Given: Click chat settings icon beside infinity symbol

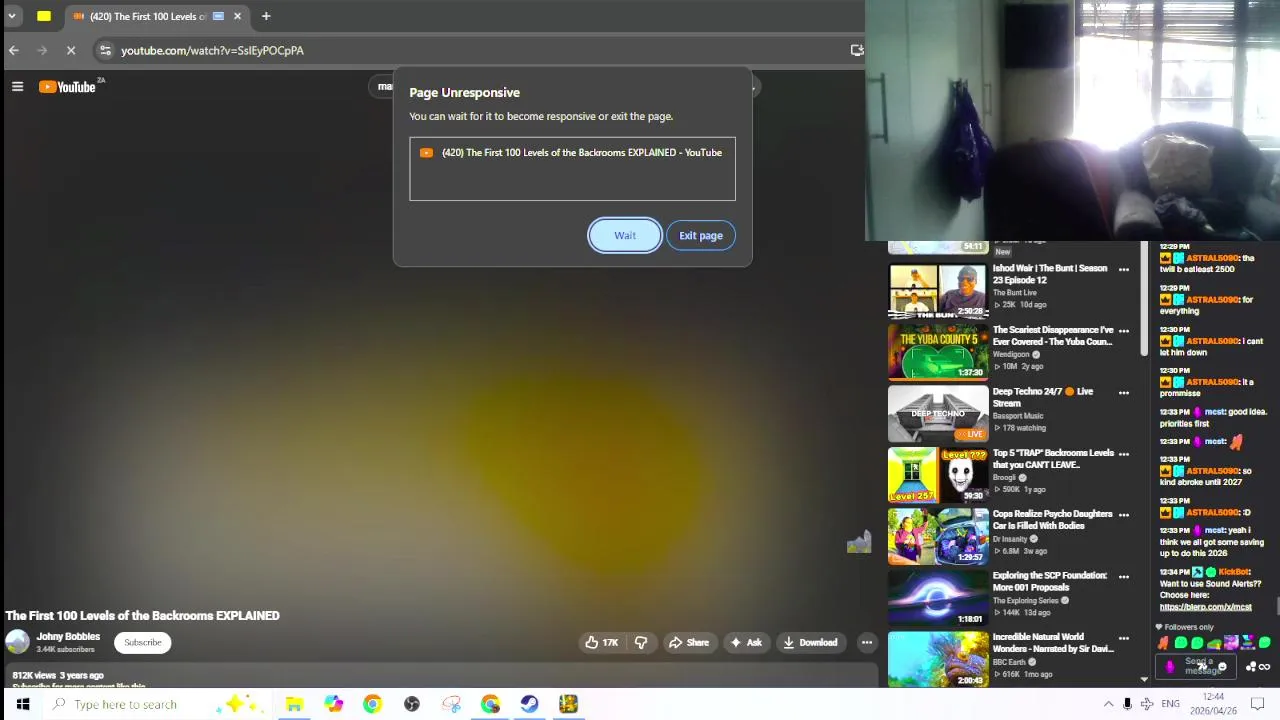Looking at the screenshot, I should [1250, 667].
